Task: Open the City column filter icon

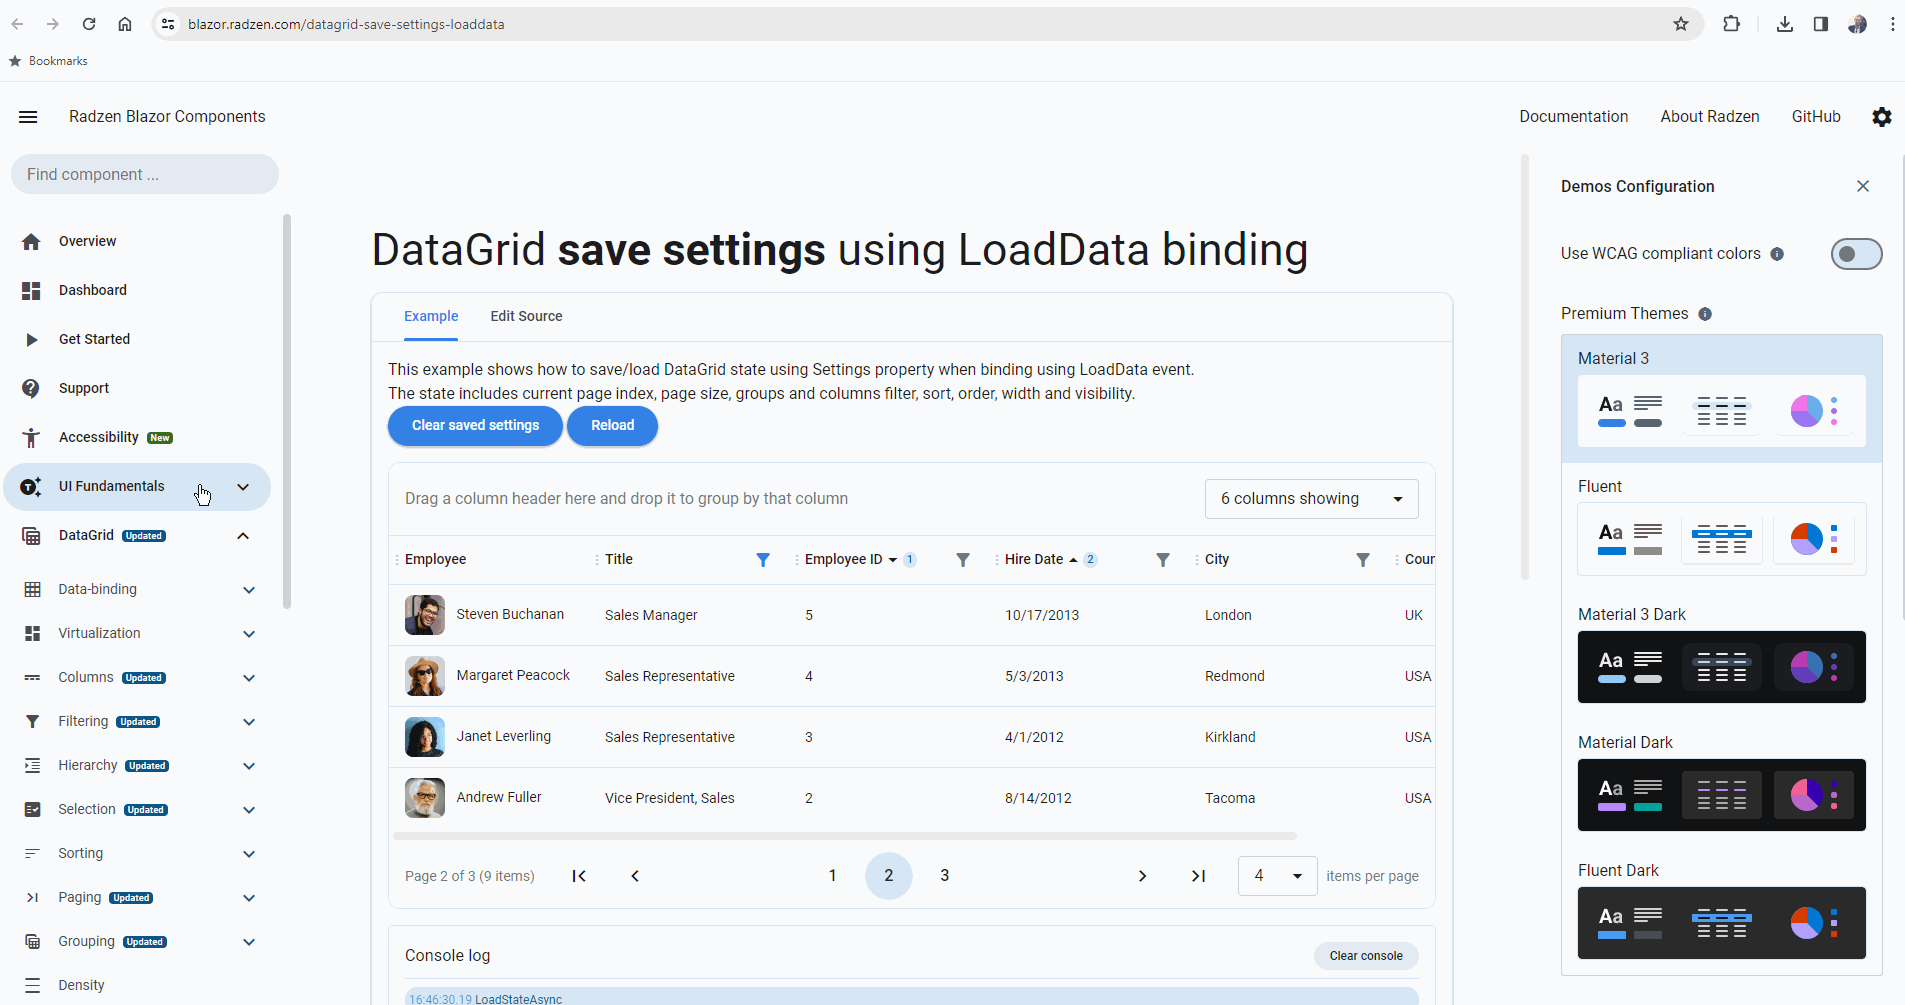Action: coord(1363,560)
